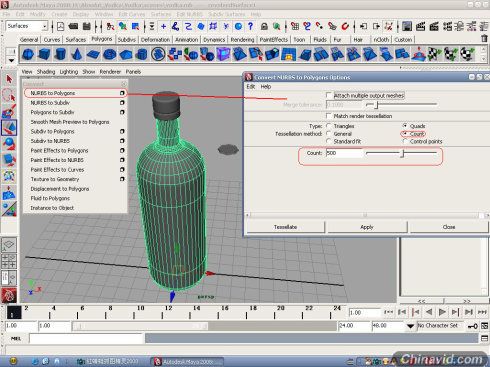Create a polygon cylinder from shelf
Viewport: 490px width, 367px height.
click(x=60, y=54)
